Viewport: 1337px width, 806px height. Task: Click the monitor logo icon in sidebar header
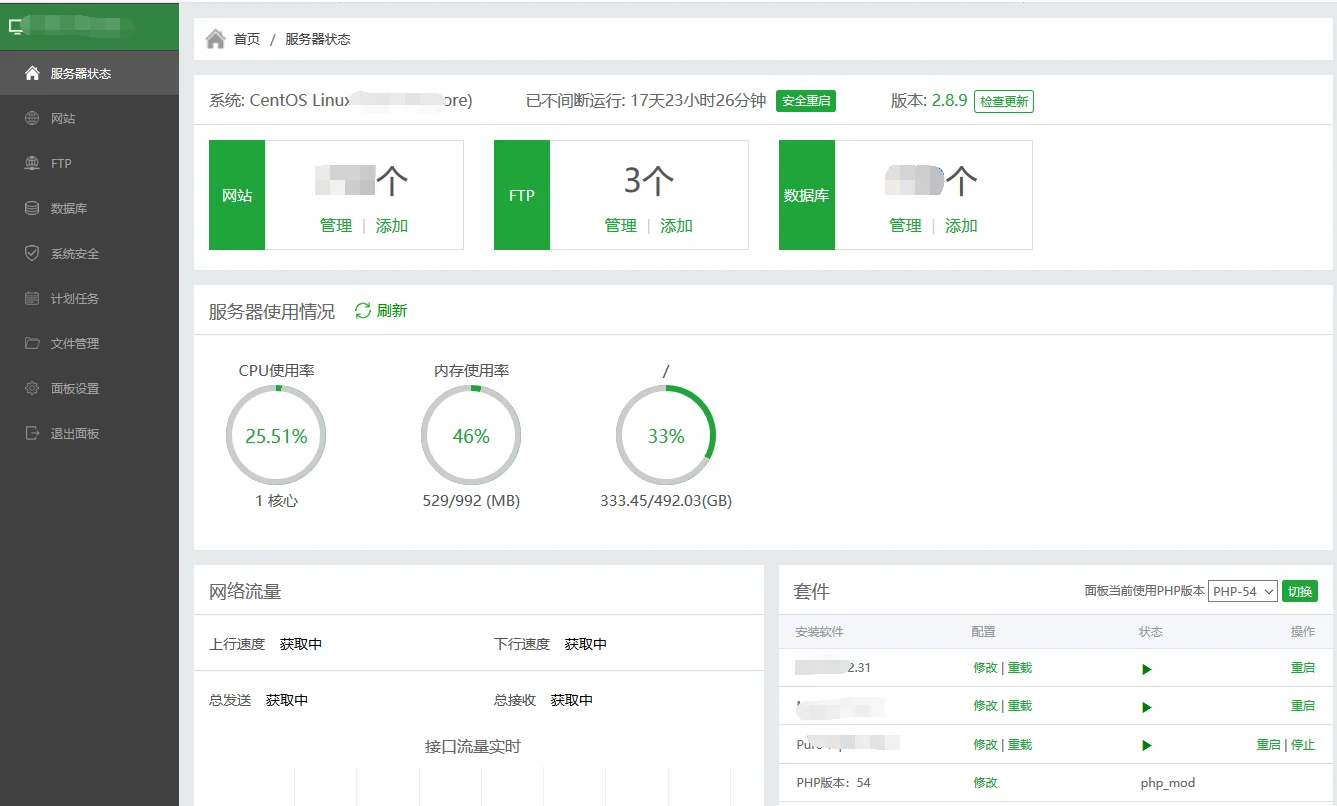coord(15,28)
